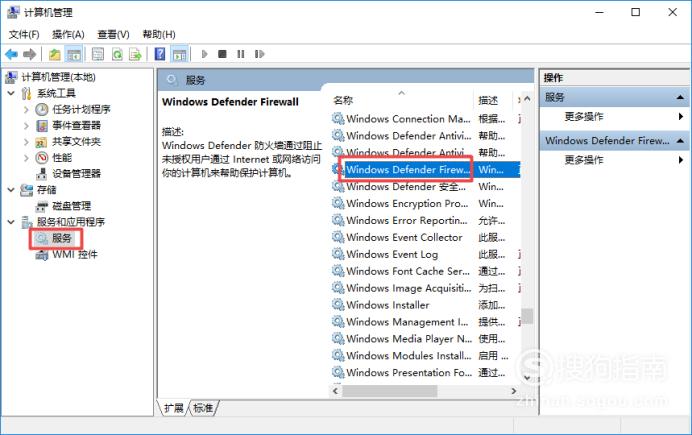Collapse the 服务和应用程序 node
Viewport: 692px width, 435px height.
pos(11,222)
